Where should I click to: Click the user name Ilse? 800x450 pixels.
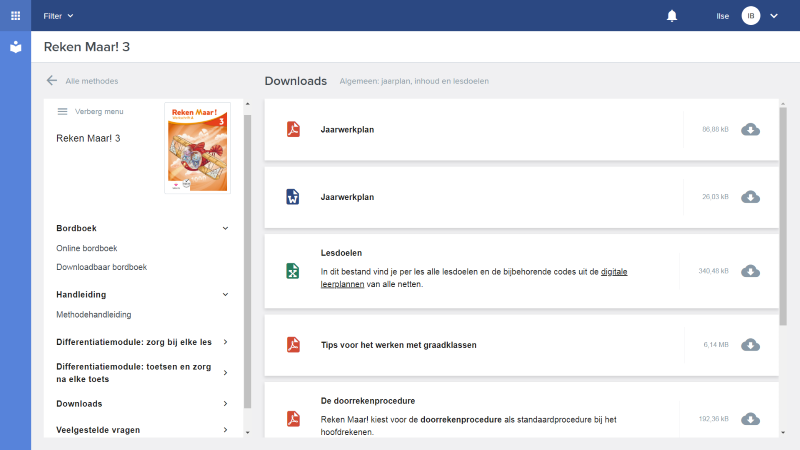[x=722, y=16]
